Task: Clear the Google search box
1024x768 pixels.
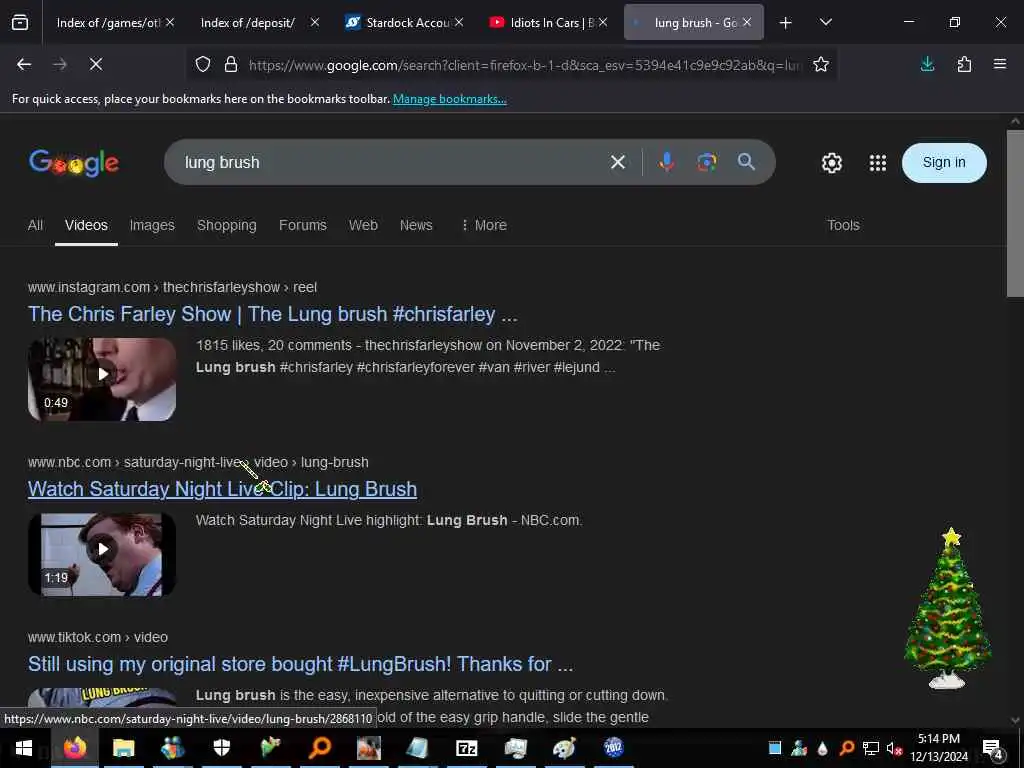Action: pos(618,162)
